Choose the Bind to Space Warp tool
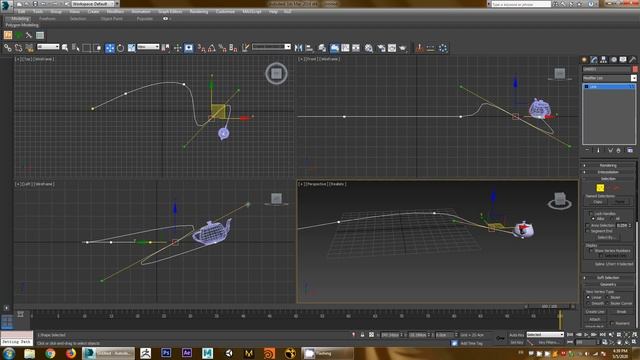Image resolution: width=640 pixels, height=360 pixels. pos(29,48)
